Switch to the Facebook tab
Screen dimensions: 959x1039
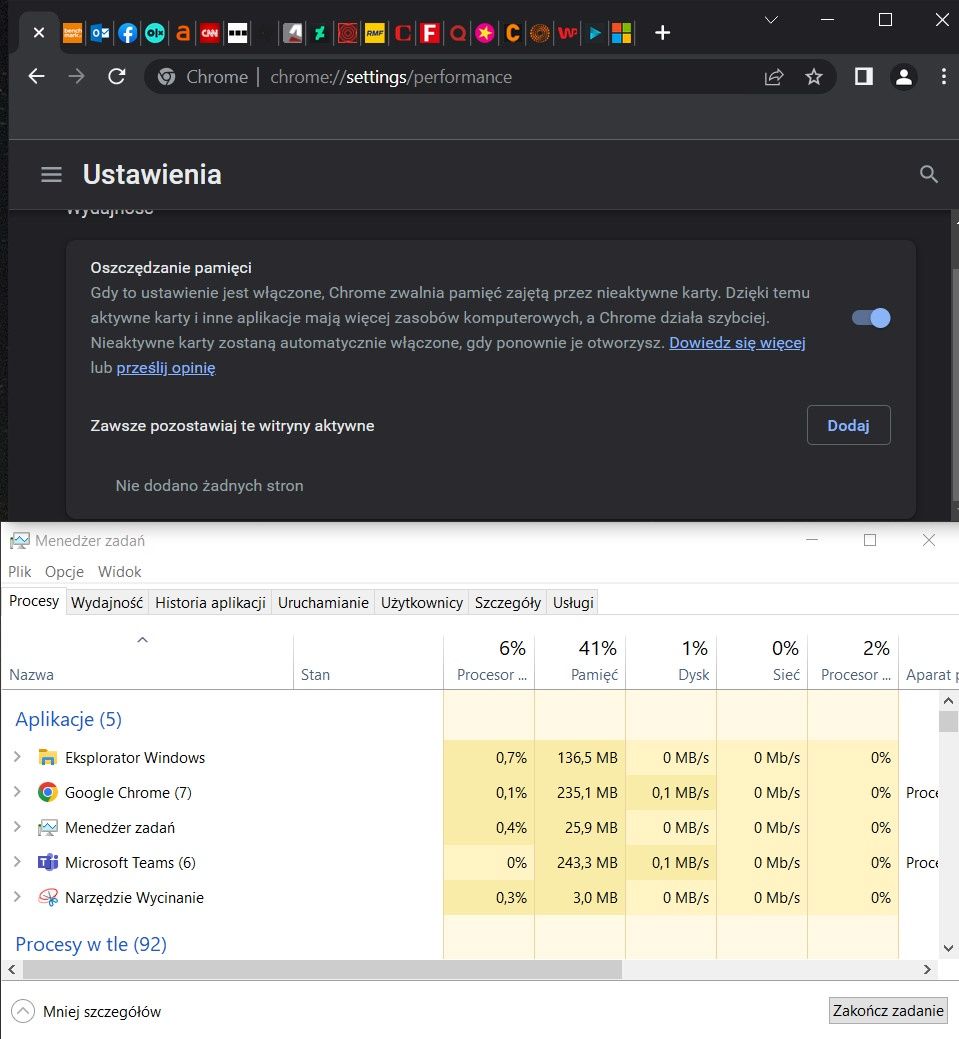tap(127, 32)
